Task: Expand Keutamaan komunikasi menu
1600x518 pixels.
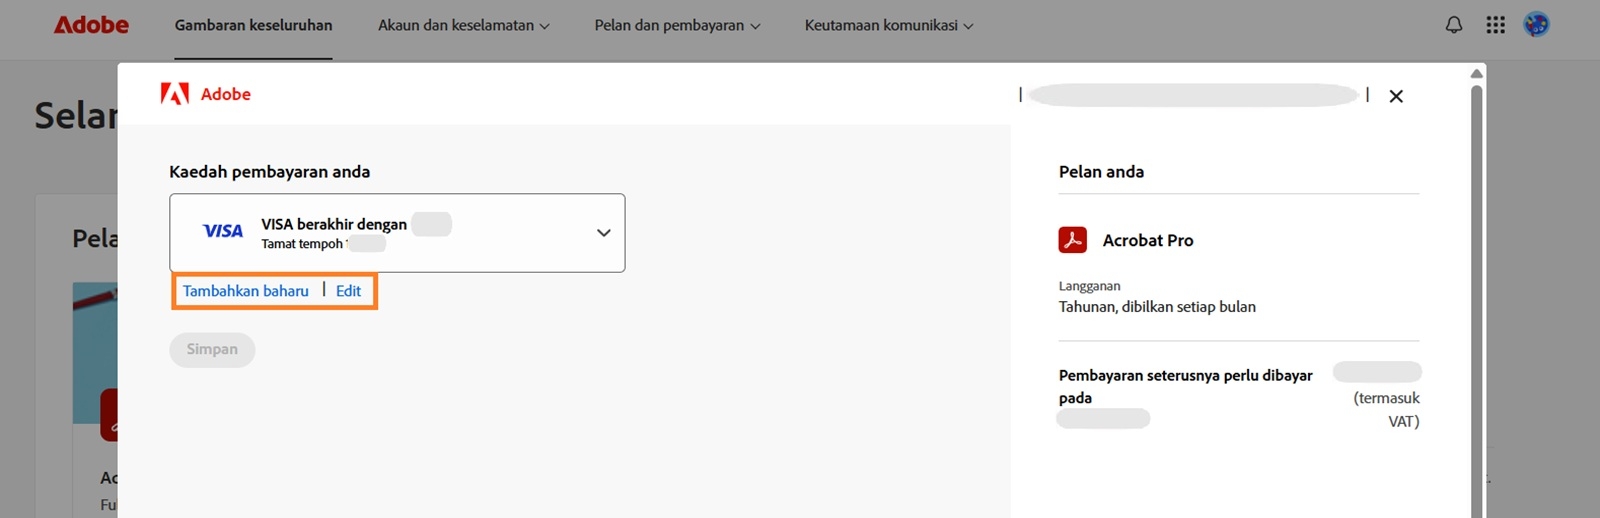Action: tap(889, 25)
